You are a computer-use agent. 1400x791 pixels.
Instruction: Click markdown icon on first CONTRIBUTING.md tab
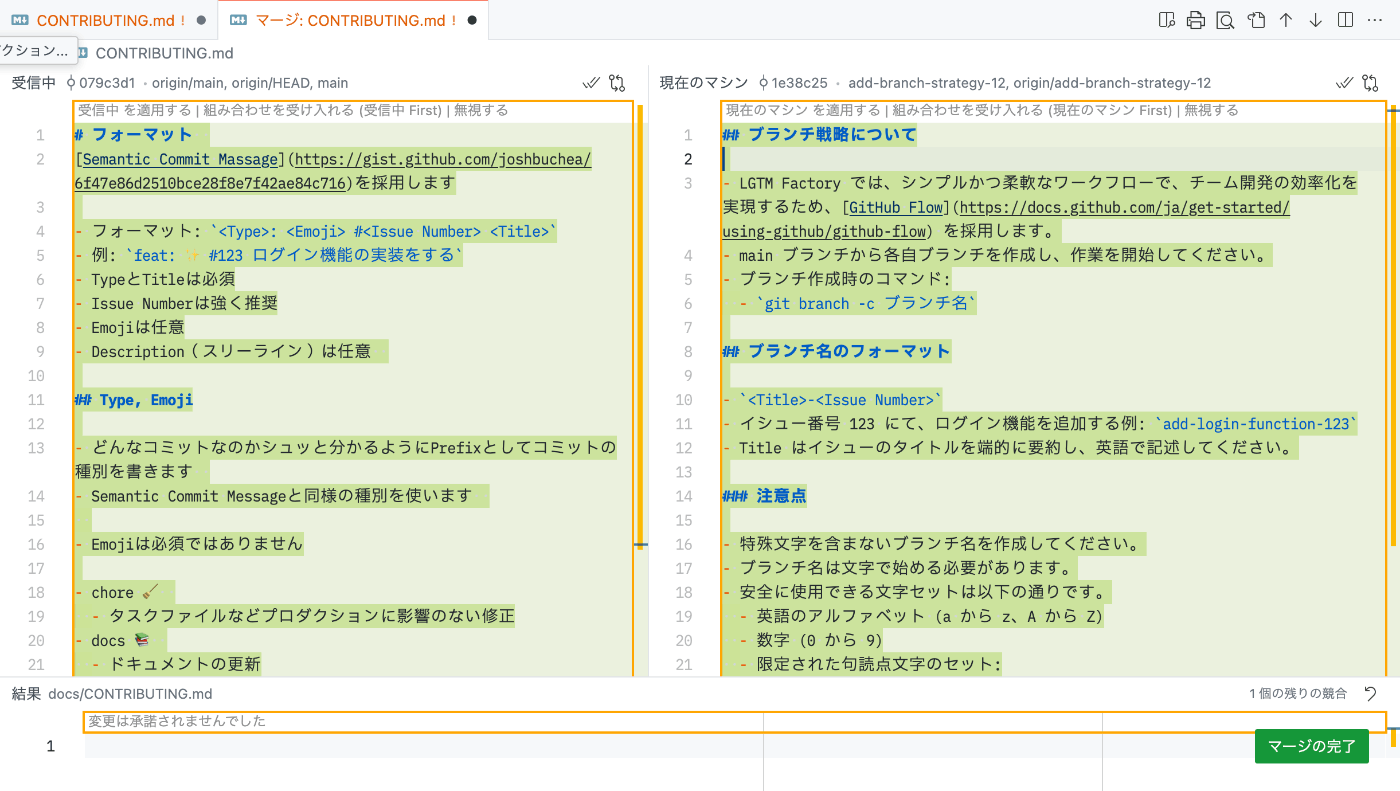[20, 20]
